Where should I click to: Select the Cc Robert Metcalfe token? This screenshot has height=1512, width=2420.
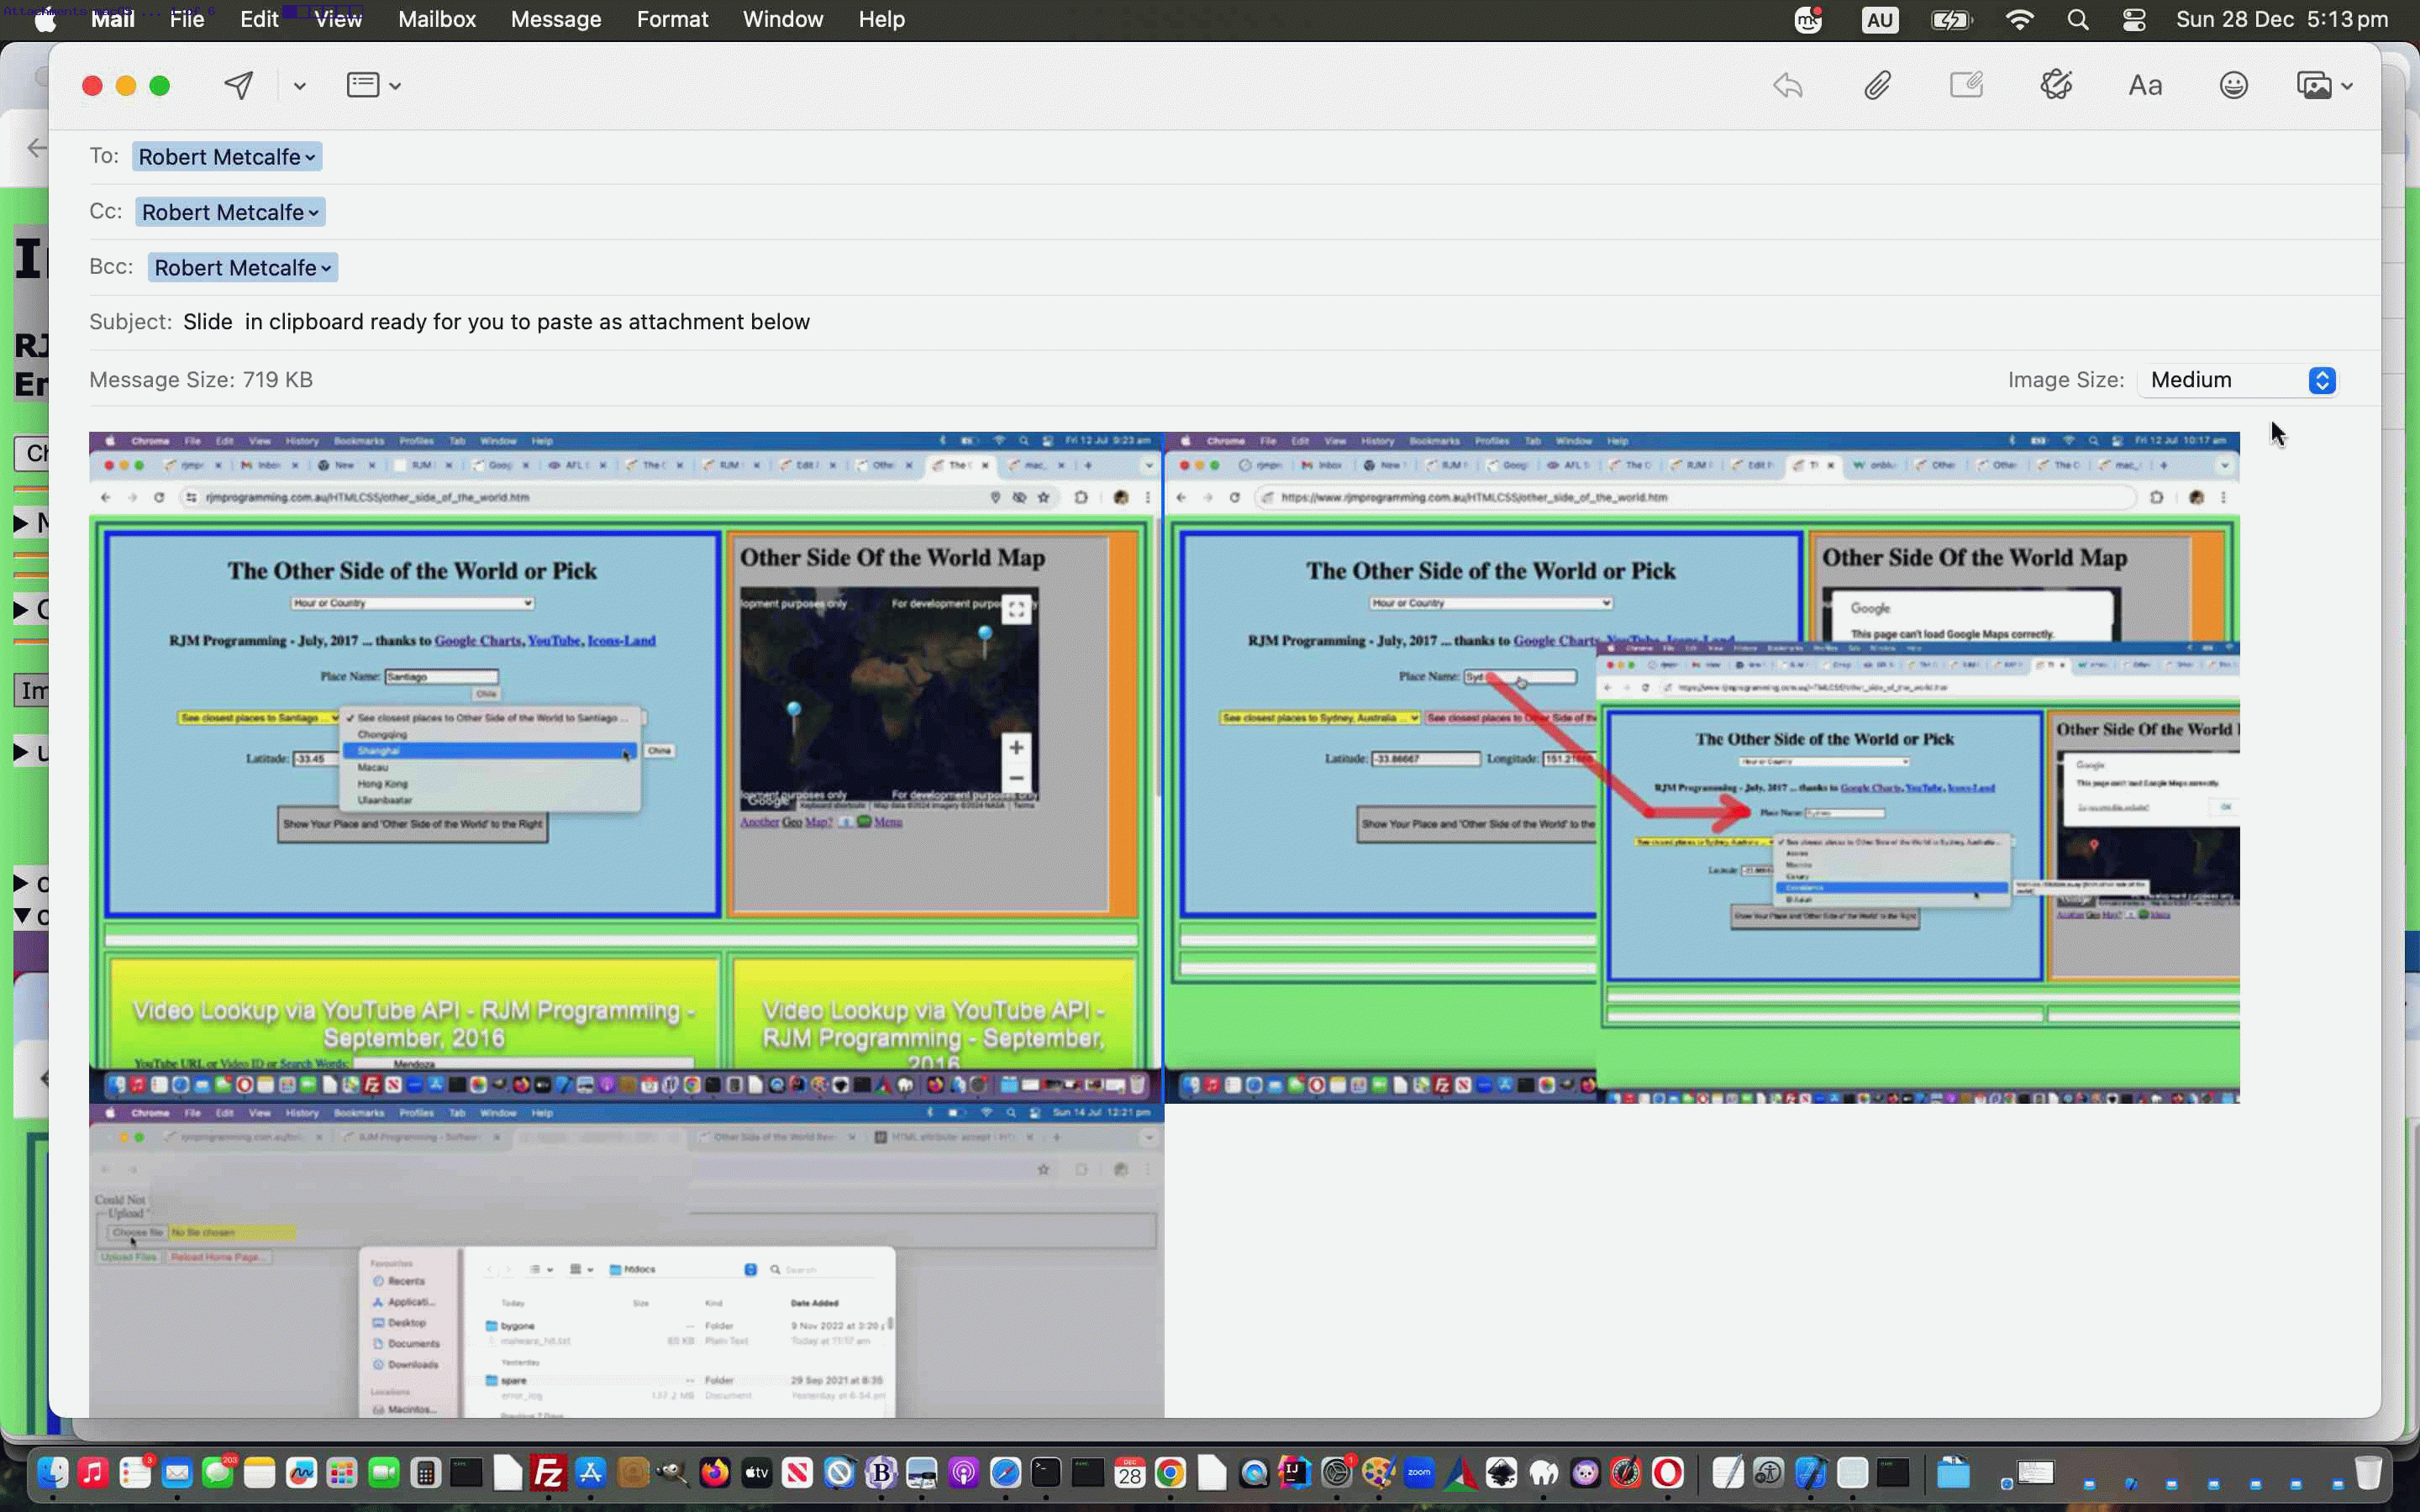pos(229,211)
